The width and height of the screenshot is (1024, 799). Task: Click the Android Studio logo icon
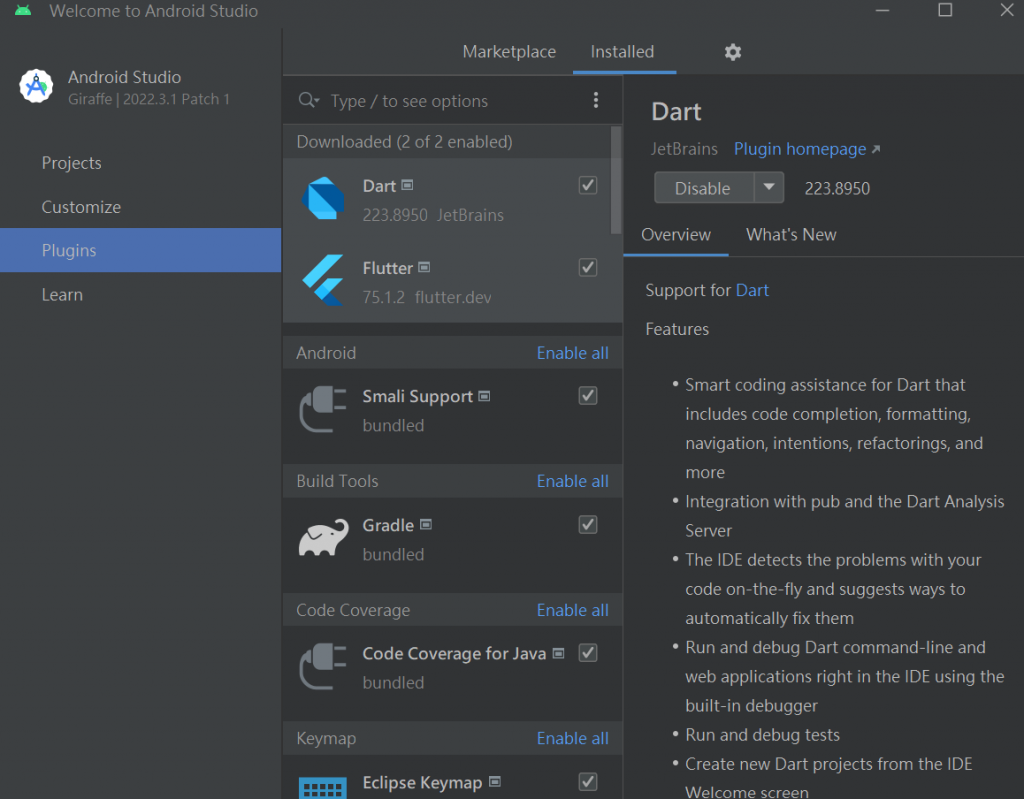tap(36, 86)
